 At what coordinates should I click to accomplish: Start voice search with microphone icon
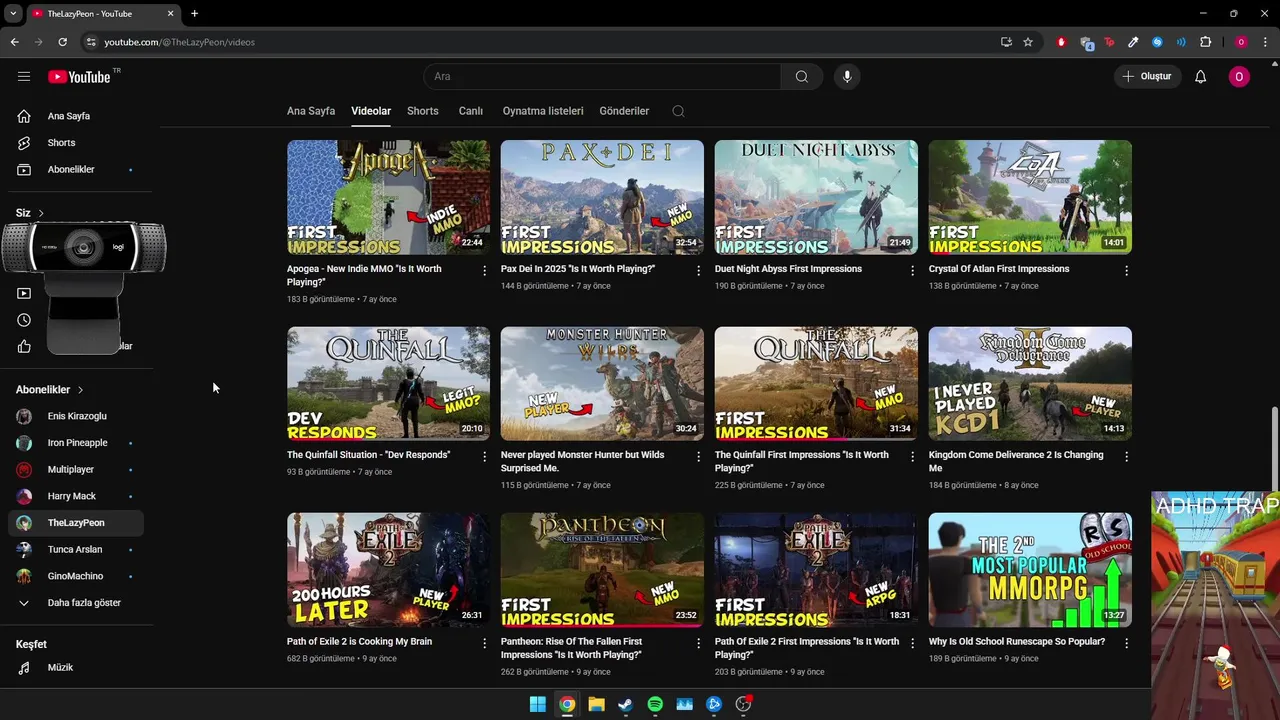point(847,77)
